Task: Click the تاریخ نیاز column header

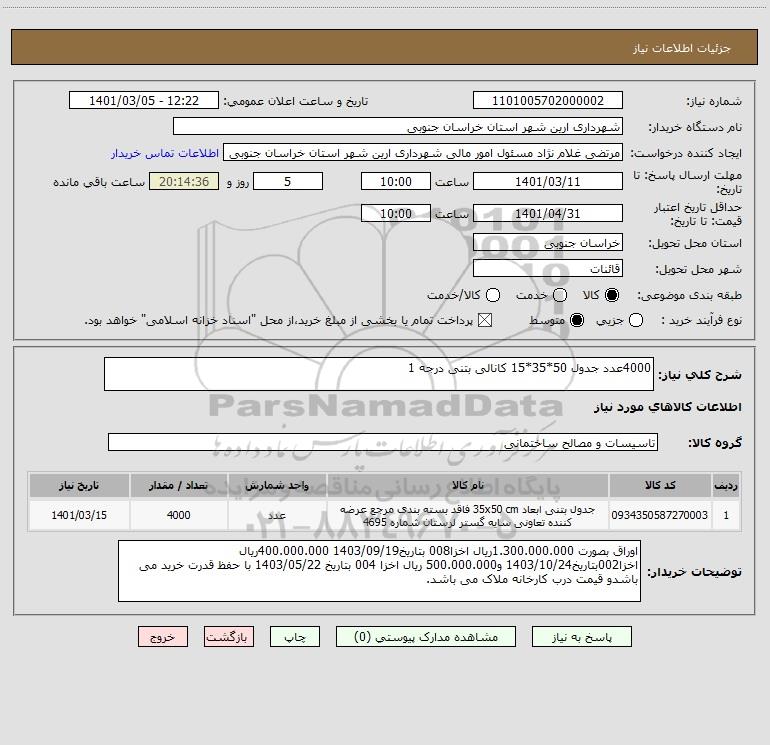Action: coord(79,485)
